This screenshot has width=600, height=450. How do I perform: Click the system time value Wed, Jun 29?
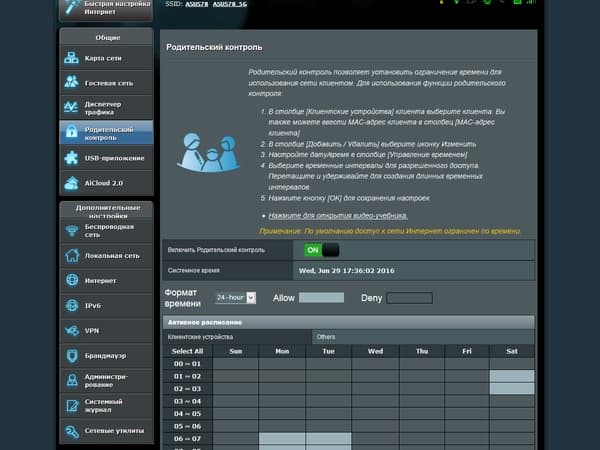click(346, 271)
